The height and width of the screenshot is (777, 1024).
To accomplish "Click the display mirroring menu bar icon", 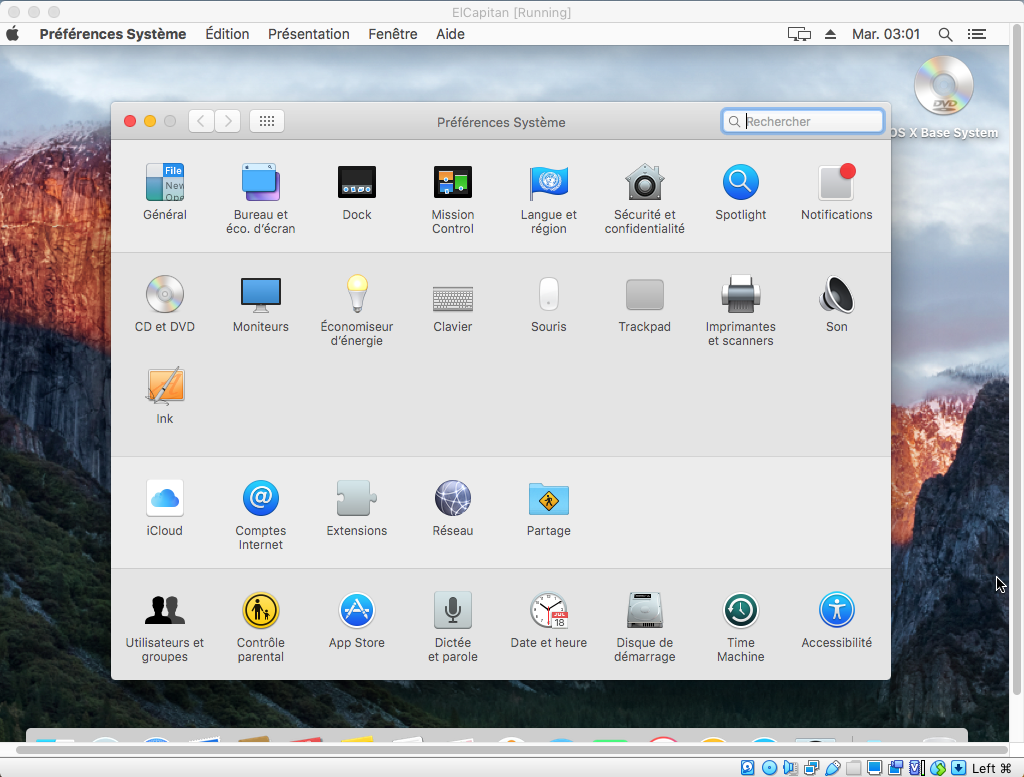I will point(799,34).
